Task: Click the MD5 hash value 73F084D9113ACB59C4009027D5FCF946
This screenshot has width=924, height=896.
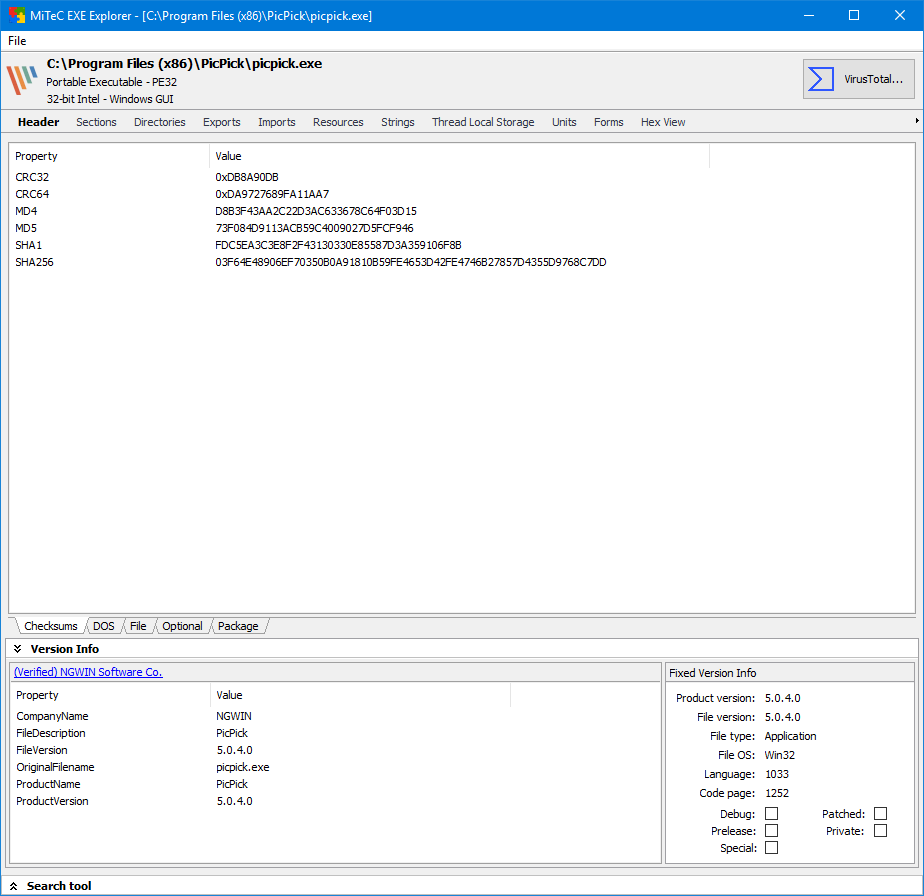Action: pyautogui.click(x=314, y=228)
